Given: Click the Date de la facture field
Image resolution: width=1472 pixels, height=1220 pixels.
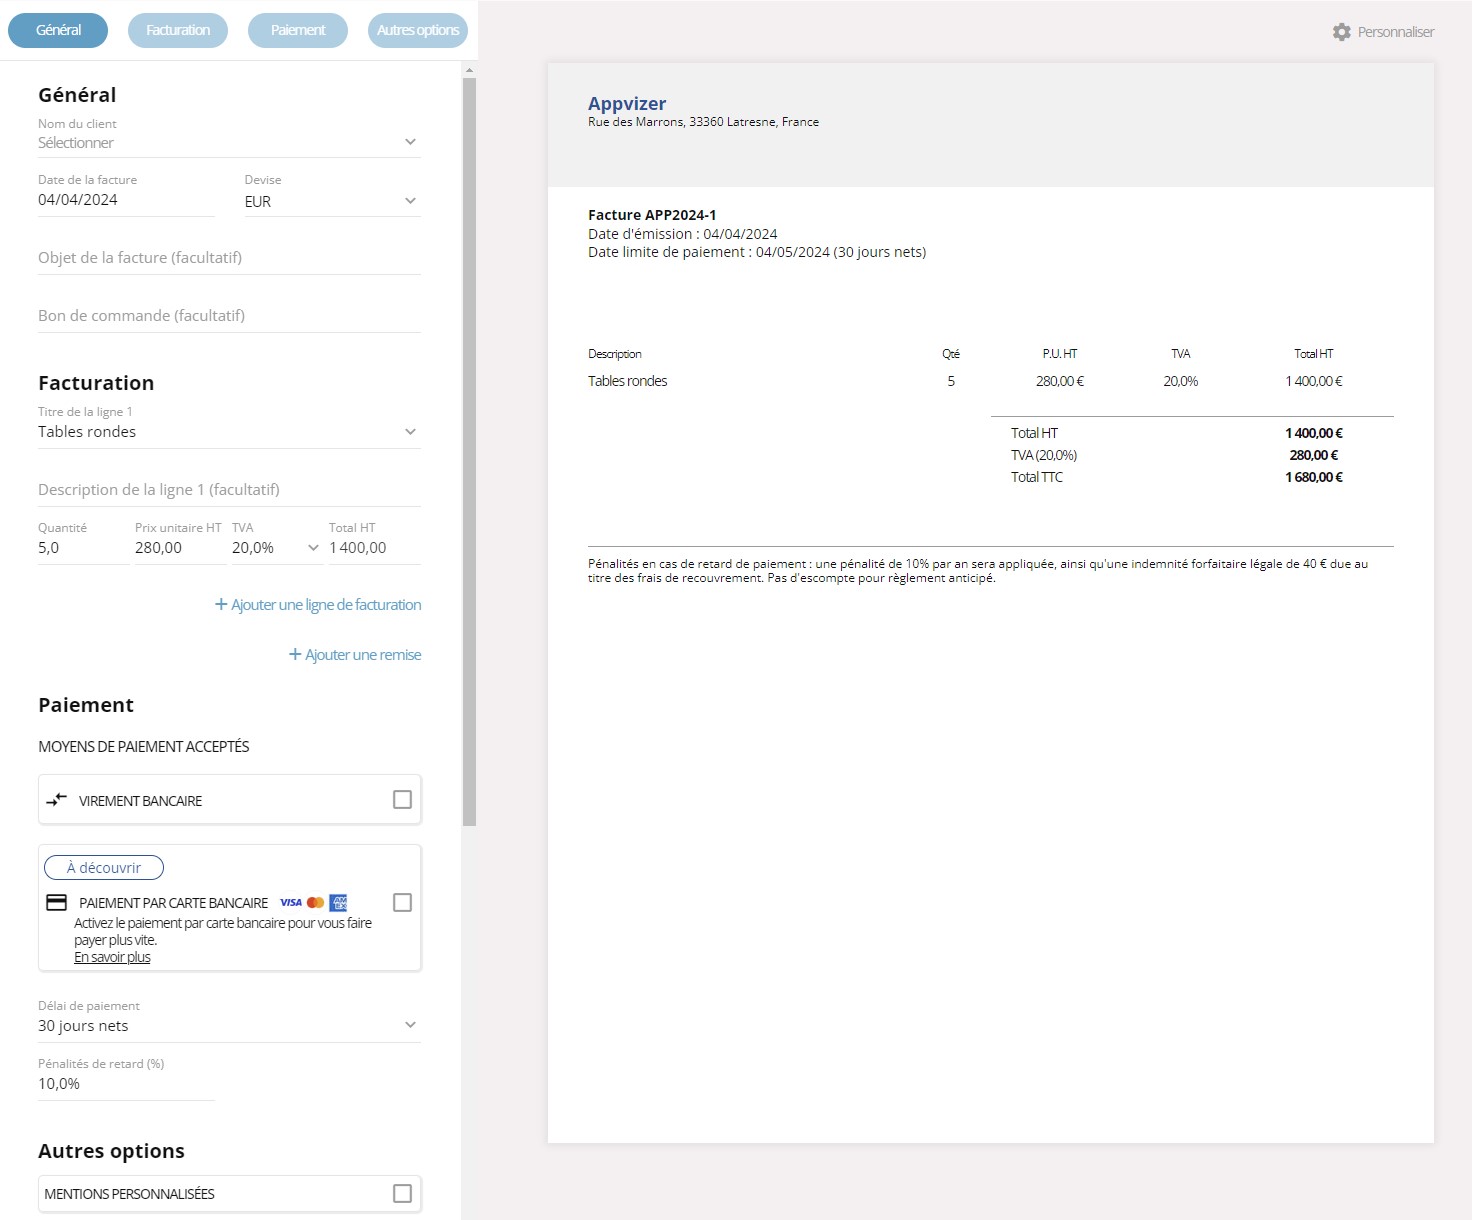Looking at the screenshot, I should 126,200.
